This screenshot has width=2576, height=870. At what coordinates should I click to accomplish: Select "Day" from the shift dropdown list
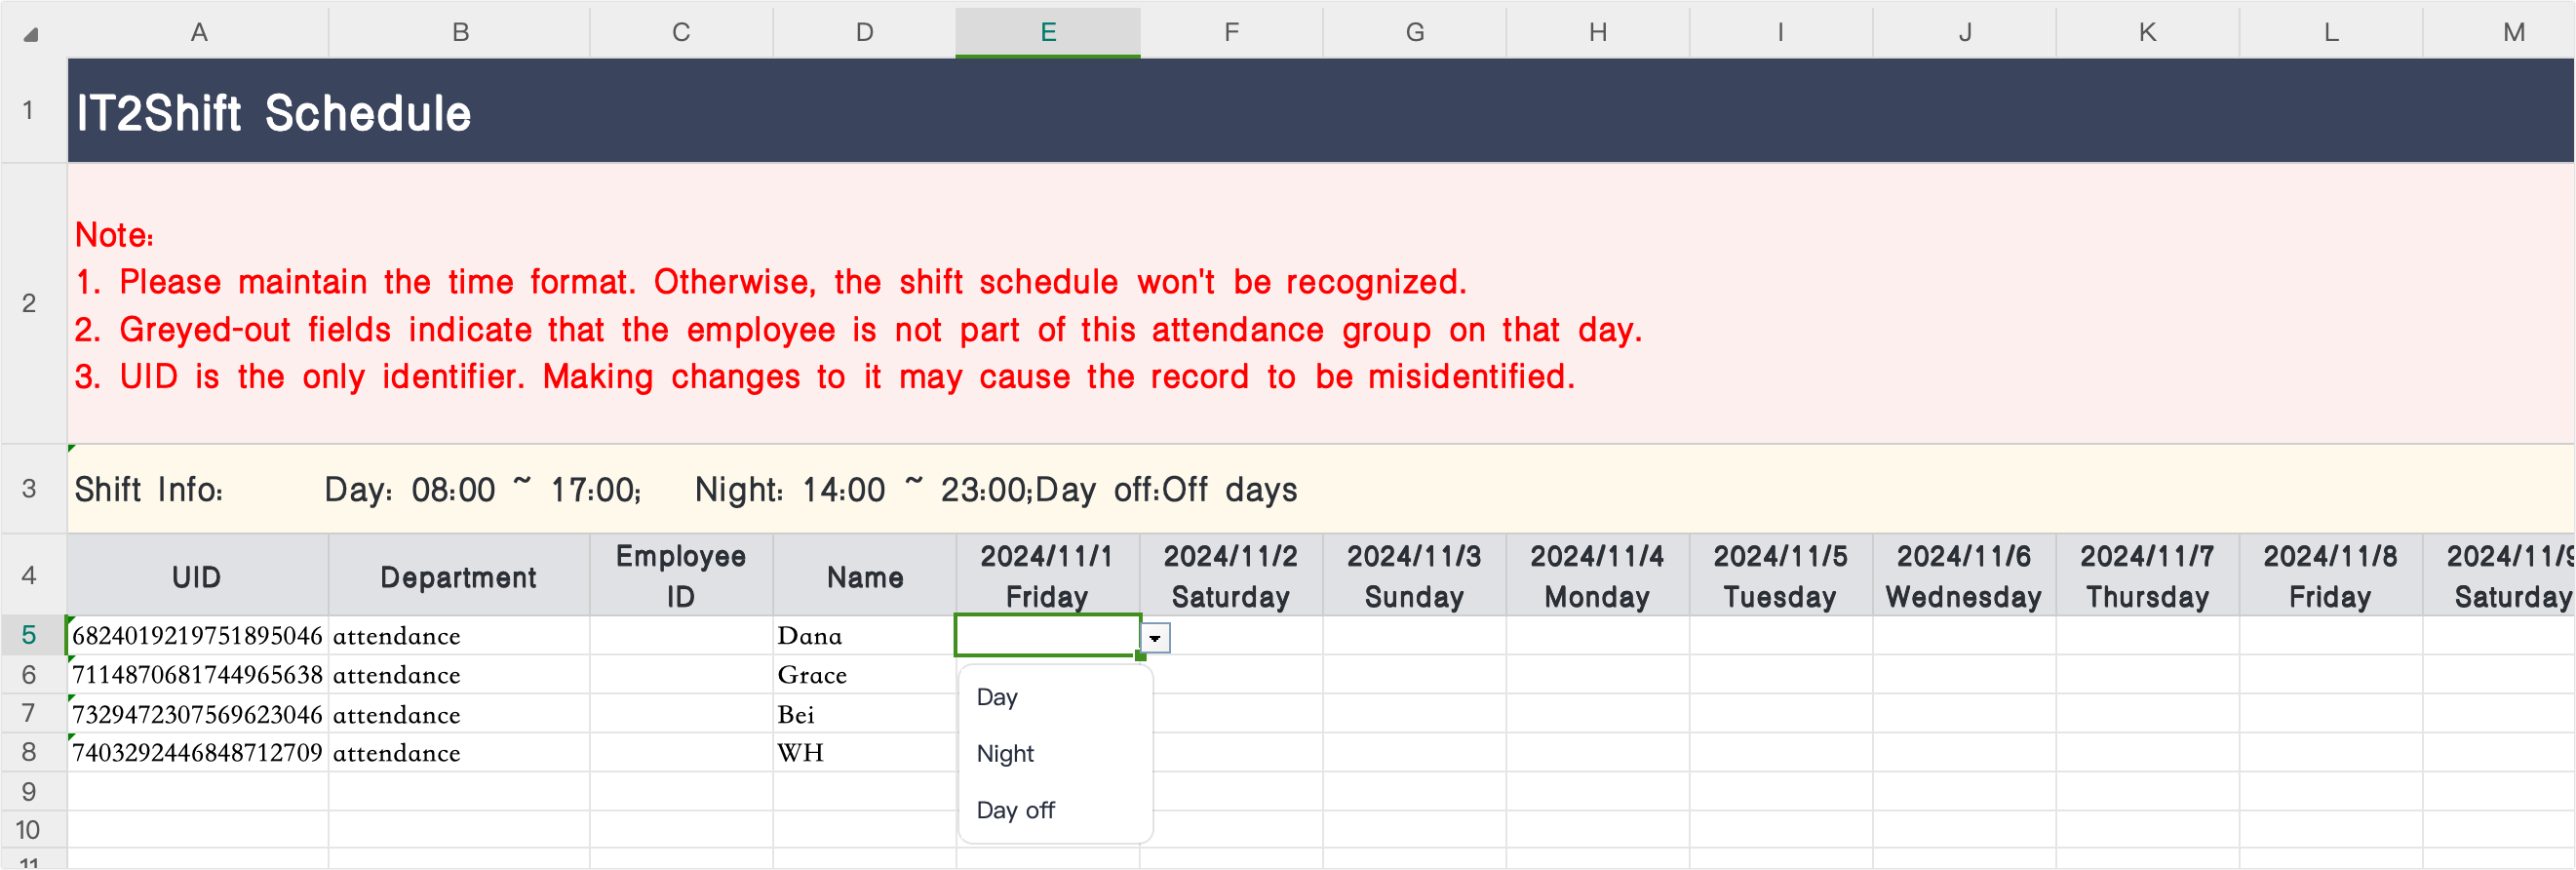(x=996, y=697)
